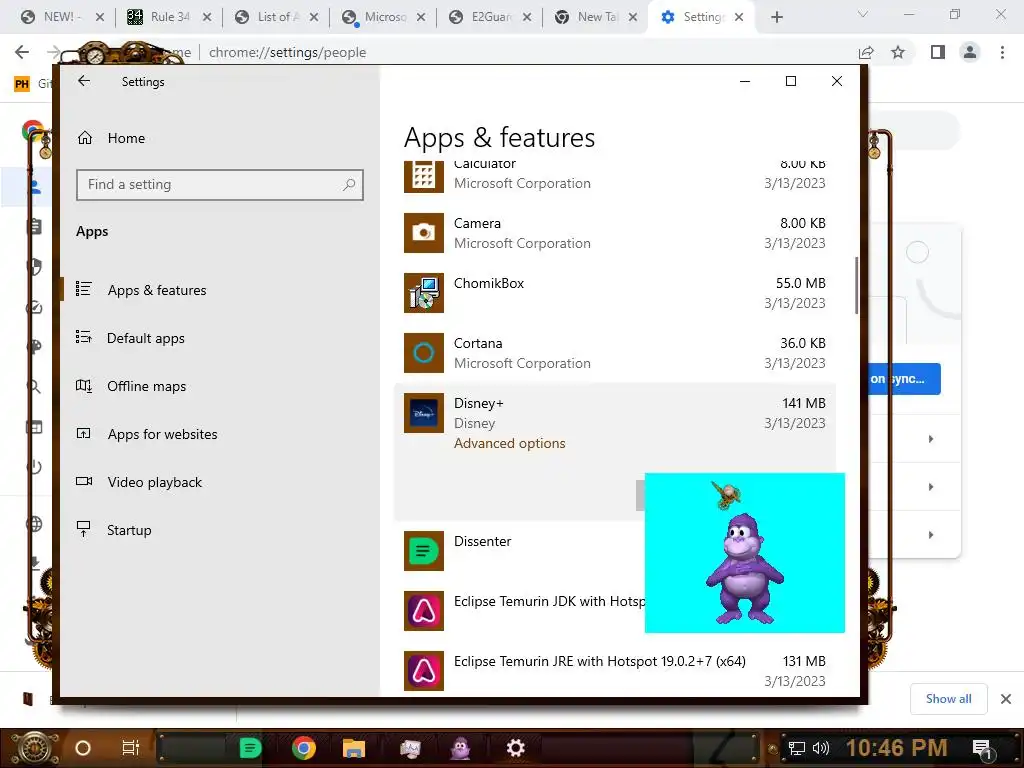Viewport: 1024px width, 768px height.
Task: Click the Turn on sync button in Chrome
Action: [x=904, y=379]
